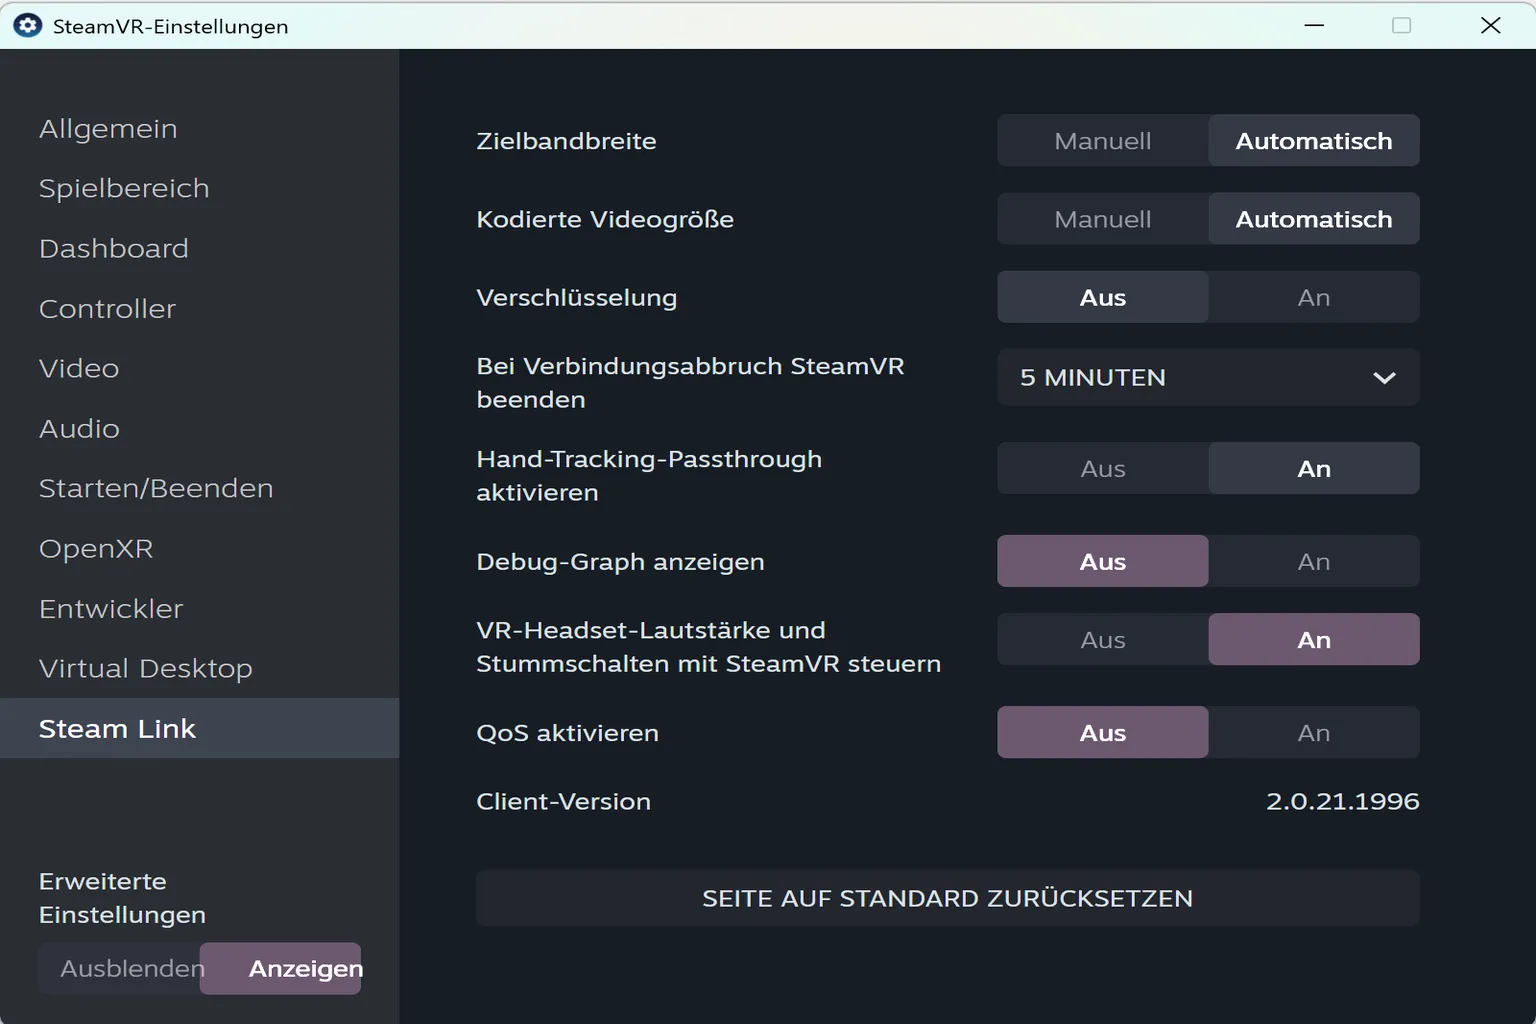The width and height of the screenshot is (1536, 1024).
Task: Click the SteamVR gear icon in title bar
Action: [x=28, y=26]
